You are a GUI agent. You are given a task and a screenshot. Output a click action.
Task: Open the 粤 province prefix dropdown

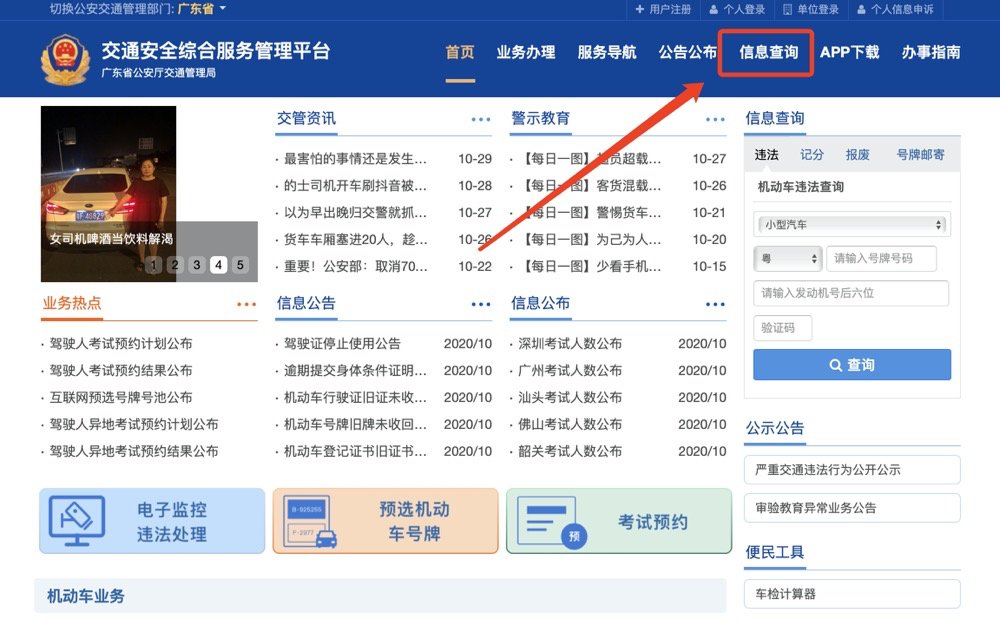[787, 259]
